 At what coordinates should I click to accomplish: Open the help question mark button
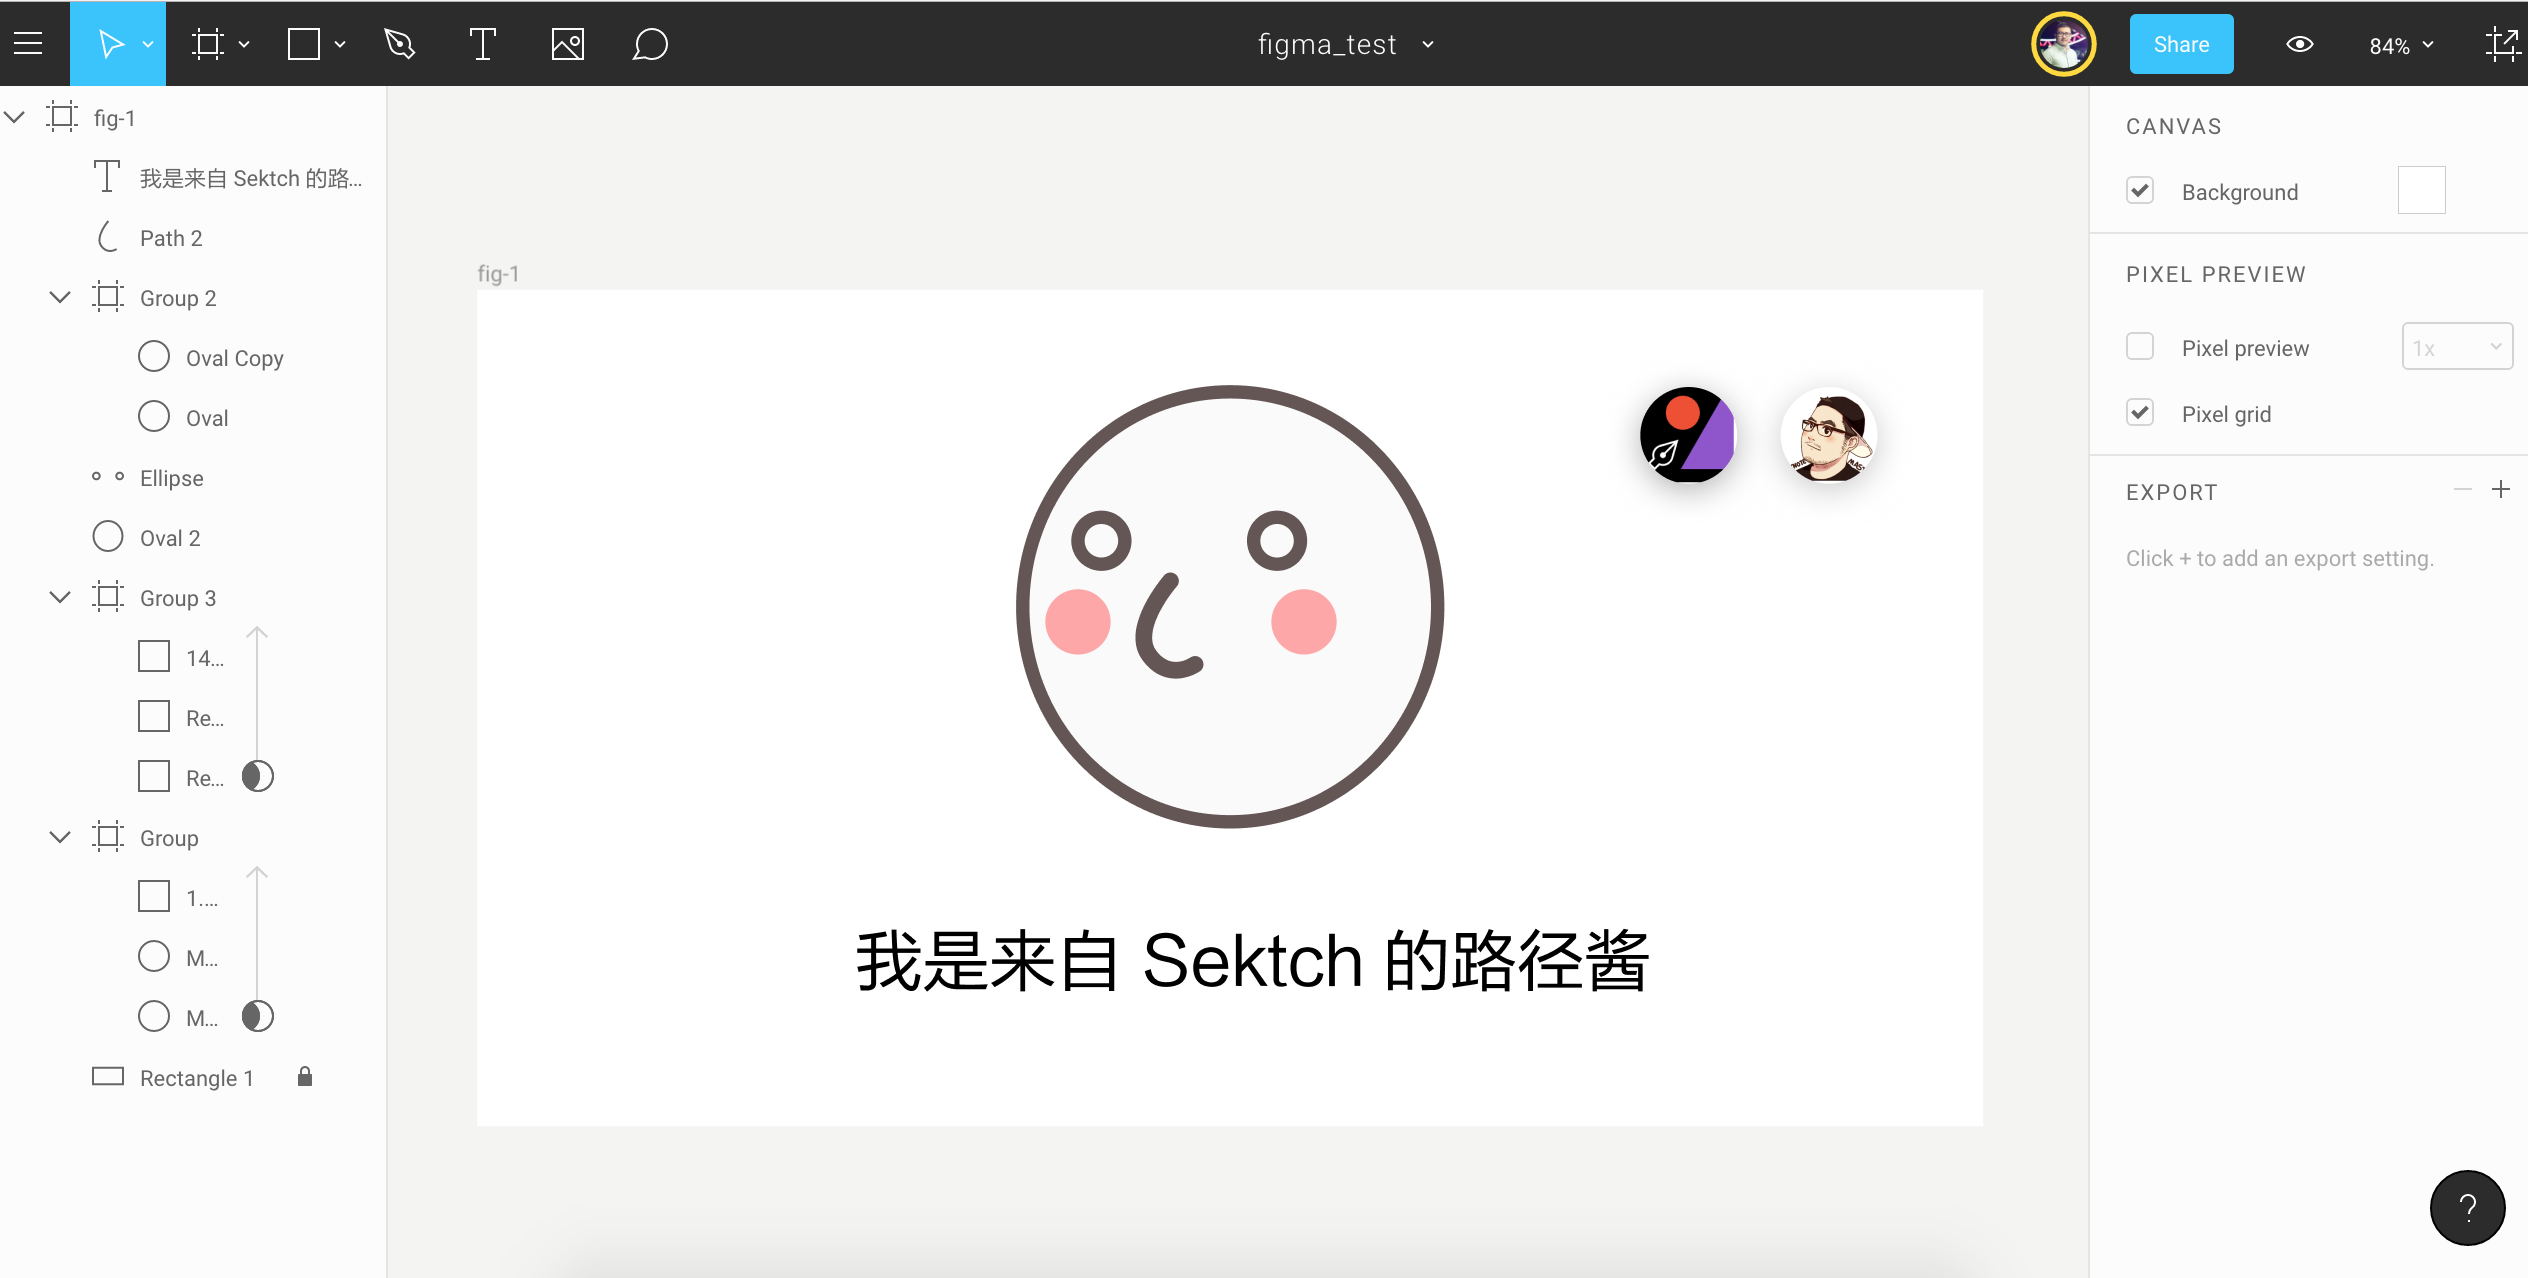pyautogui.click(x=2467, y=1208)
